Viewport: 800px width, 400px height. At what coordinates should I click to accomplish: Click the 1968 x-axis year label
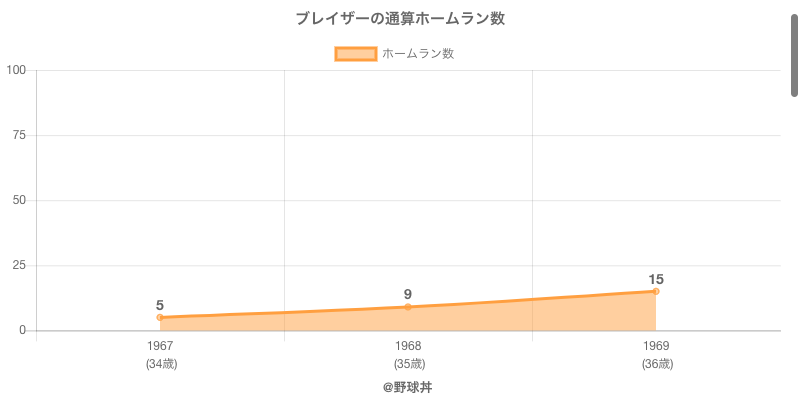click(408, 346)
